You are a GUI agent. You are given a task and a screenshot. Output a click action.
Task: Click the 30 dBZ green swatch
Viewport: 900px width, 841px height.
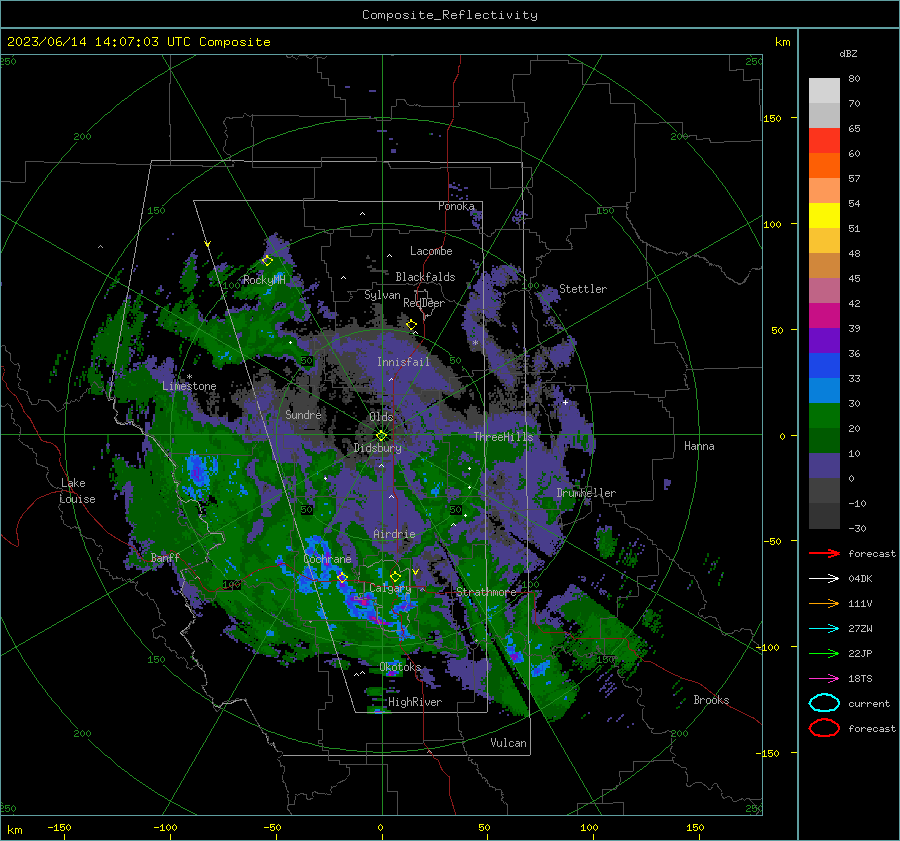[824, 415]
